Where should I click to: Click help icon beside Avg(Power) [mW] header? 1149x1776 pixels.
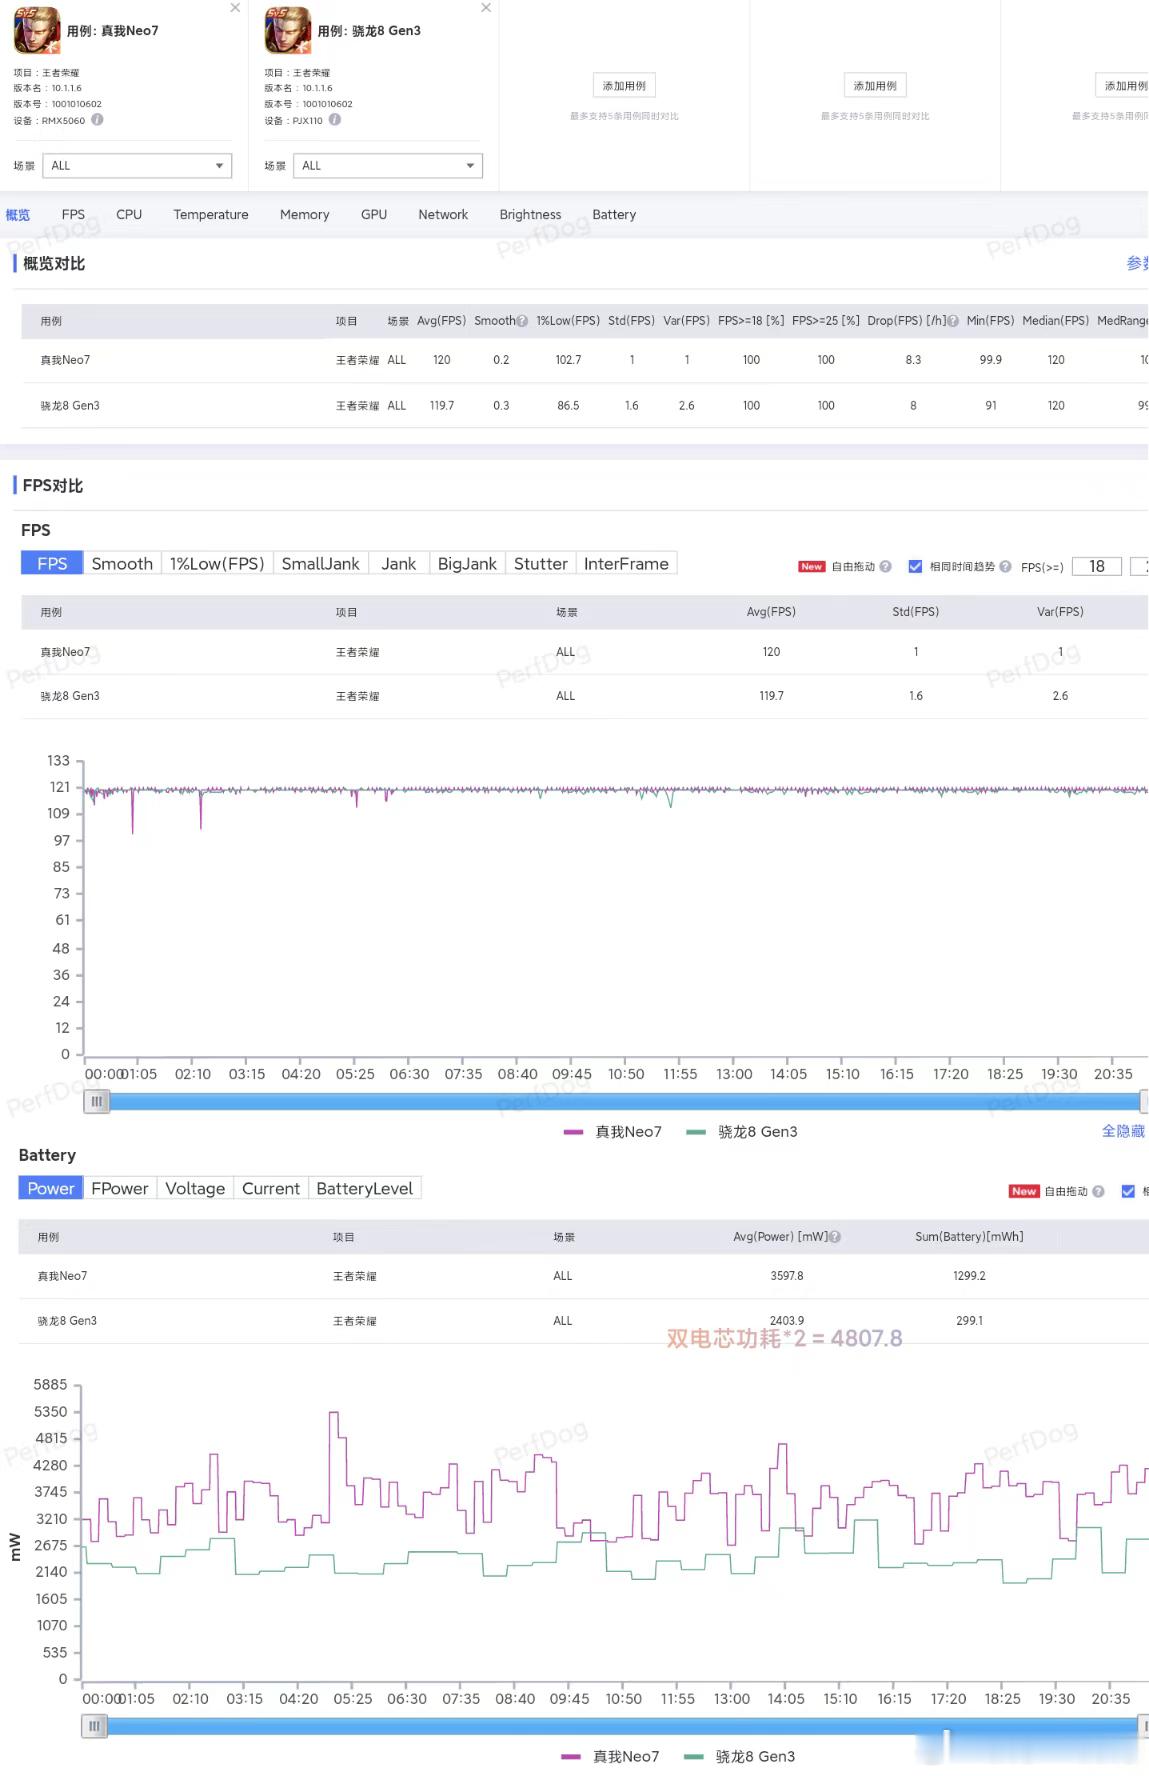[835, 1237]
